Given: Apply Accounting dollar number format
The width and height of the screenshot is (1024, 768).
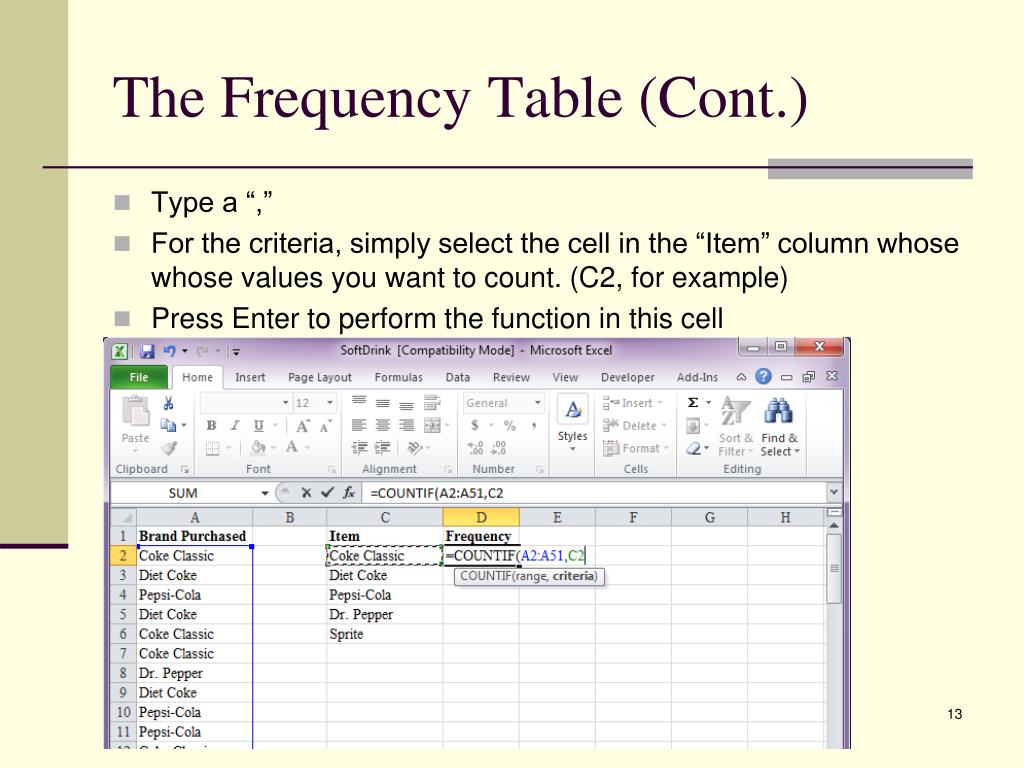Looking at the screenshot, I should 475,425.
